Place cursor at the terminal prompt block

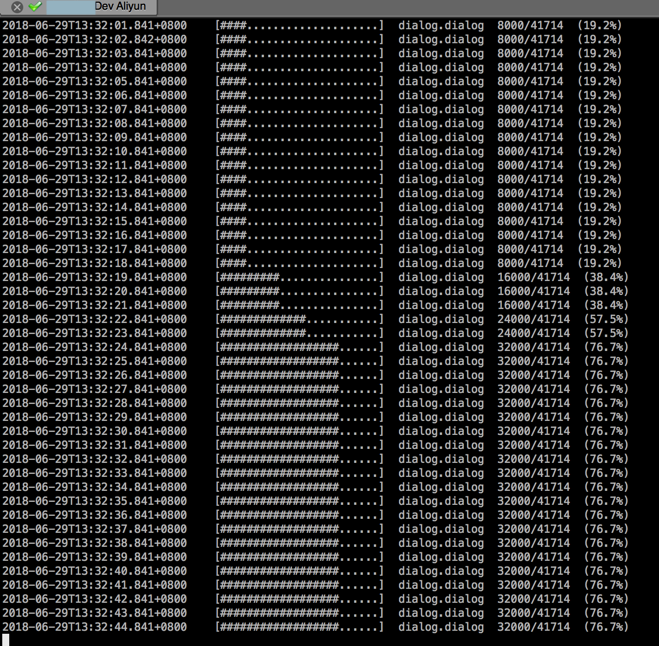coord(5,639)
